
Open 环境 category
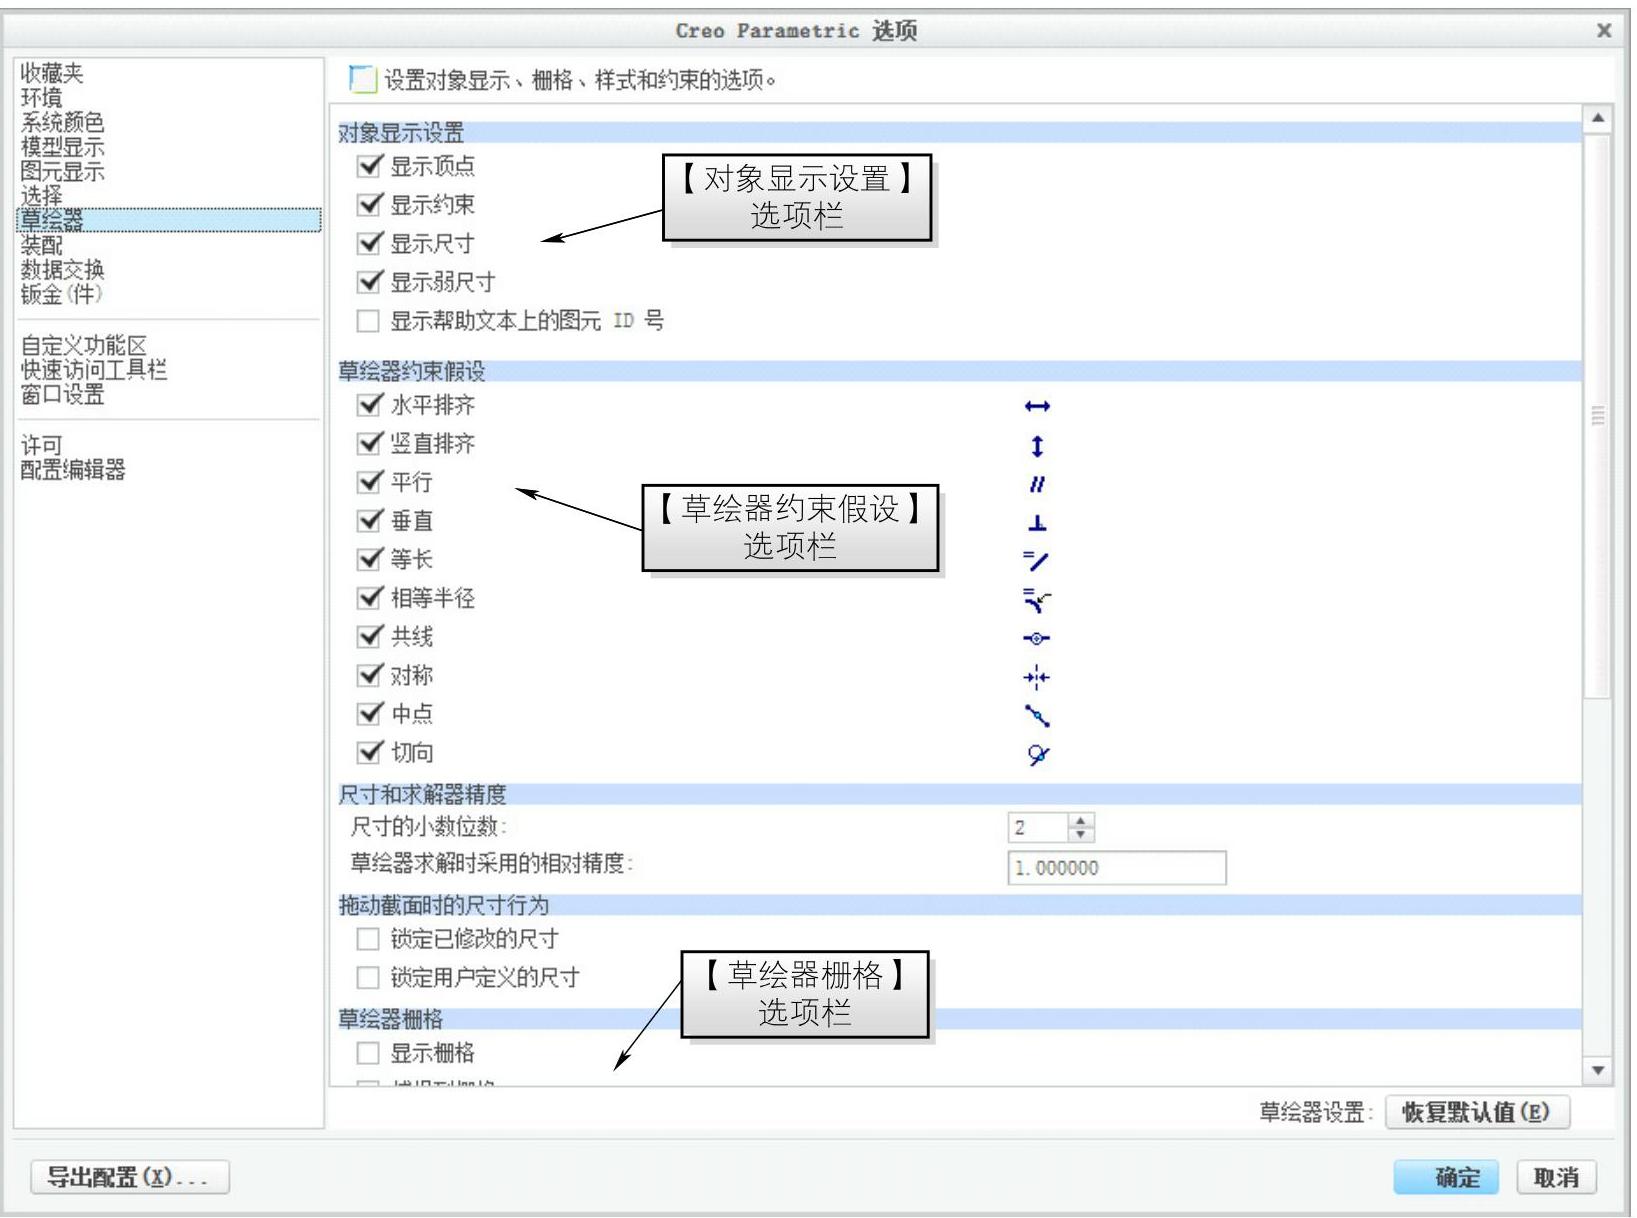coord(42,98)
